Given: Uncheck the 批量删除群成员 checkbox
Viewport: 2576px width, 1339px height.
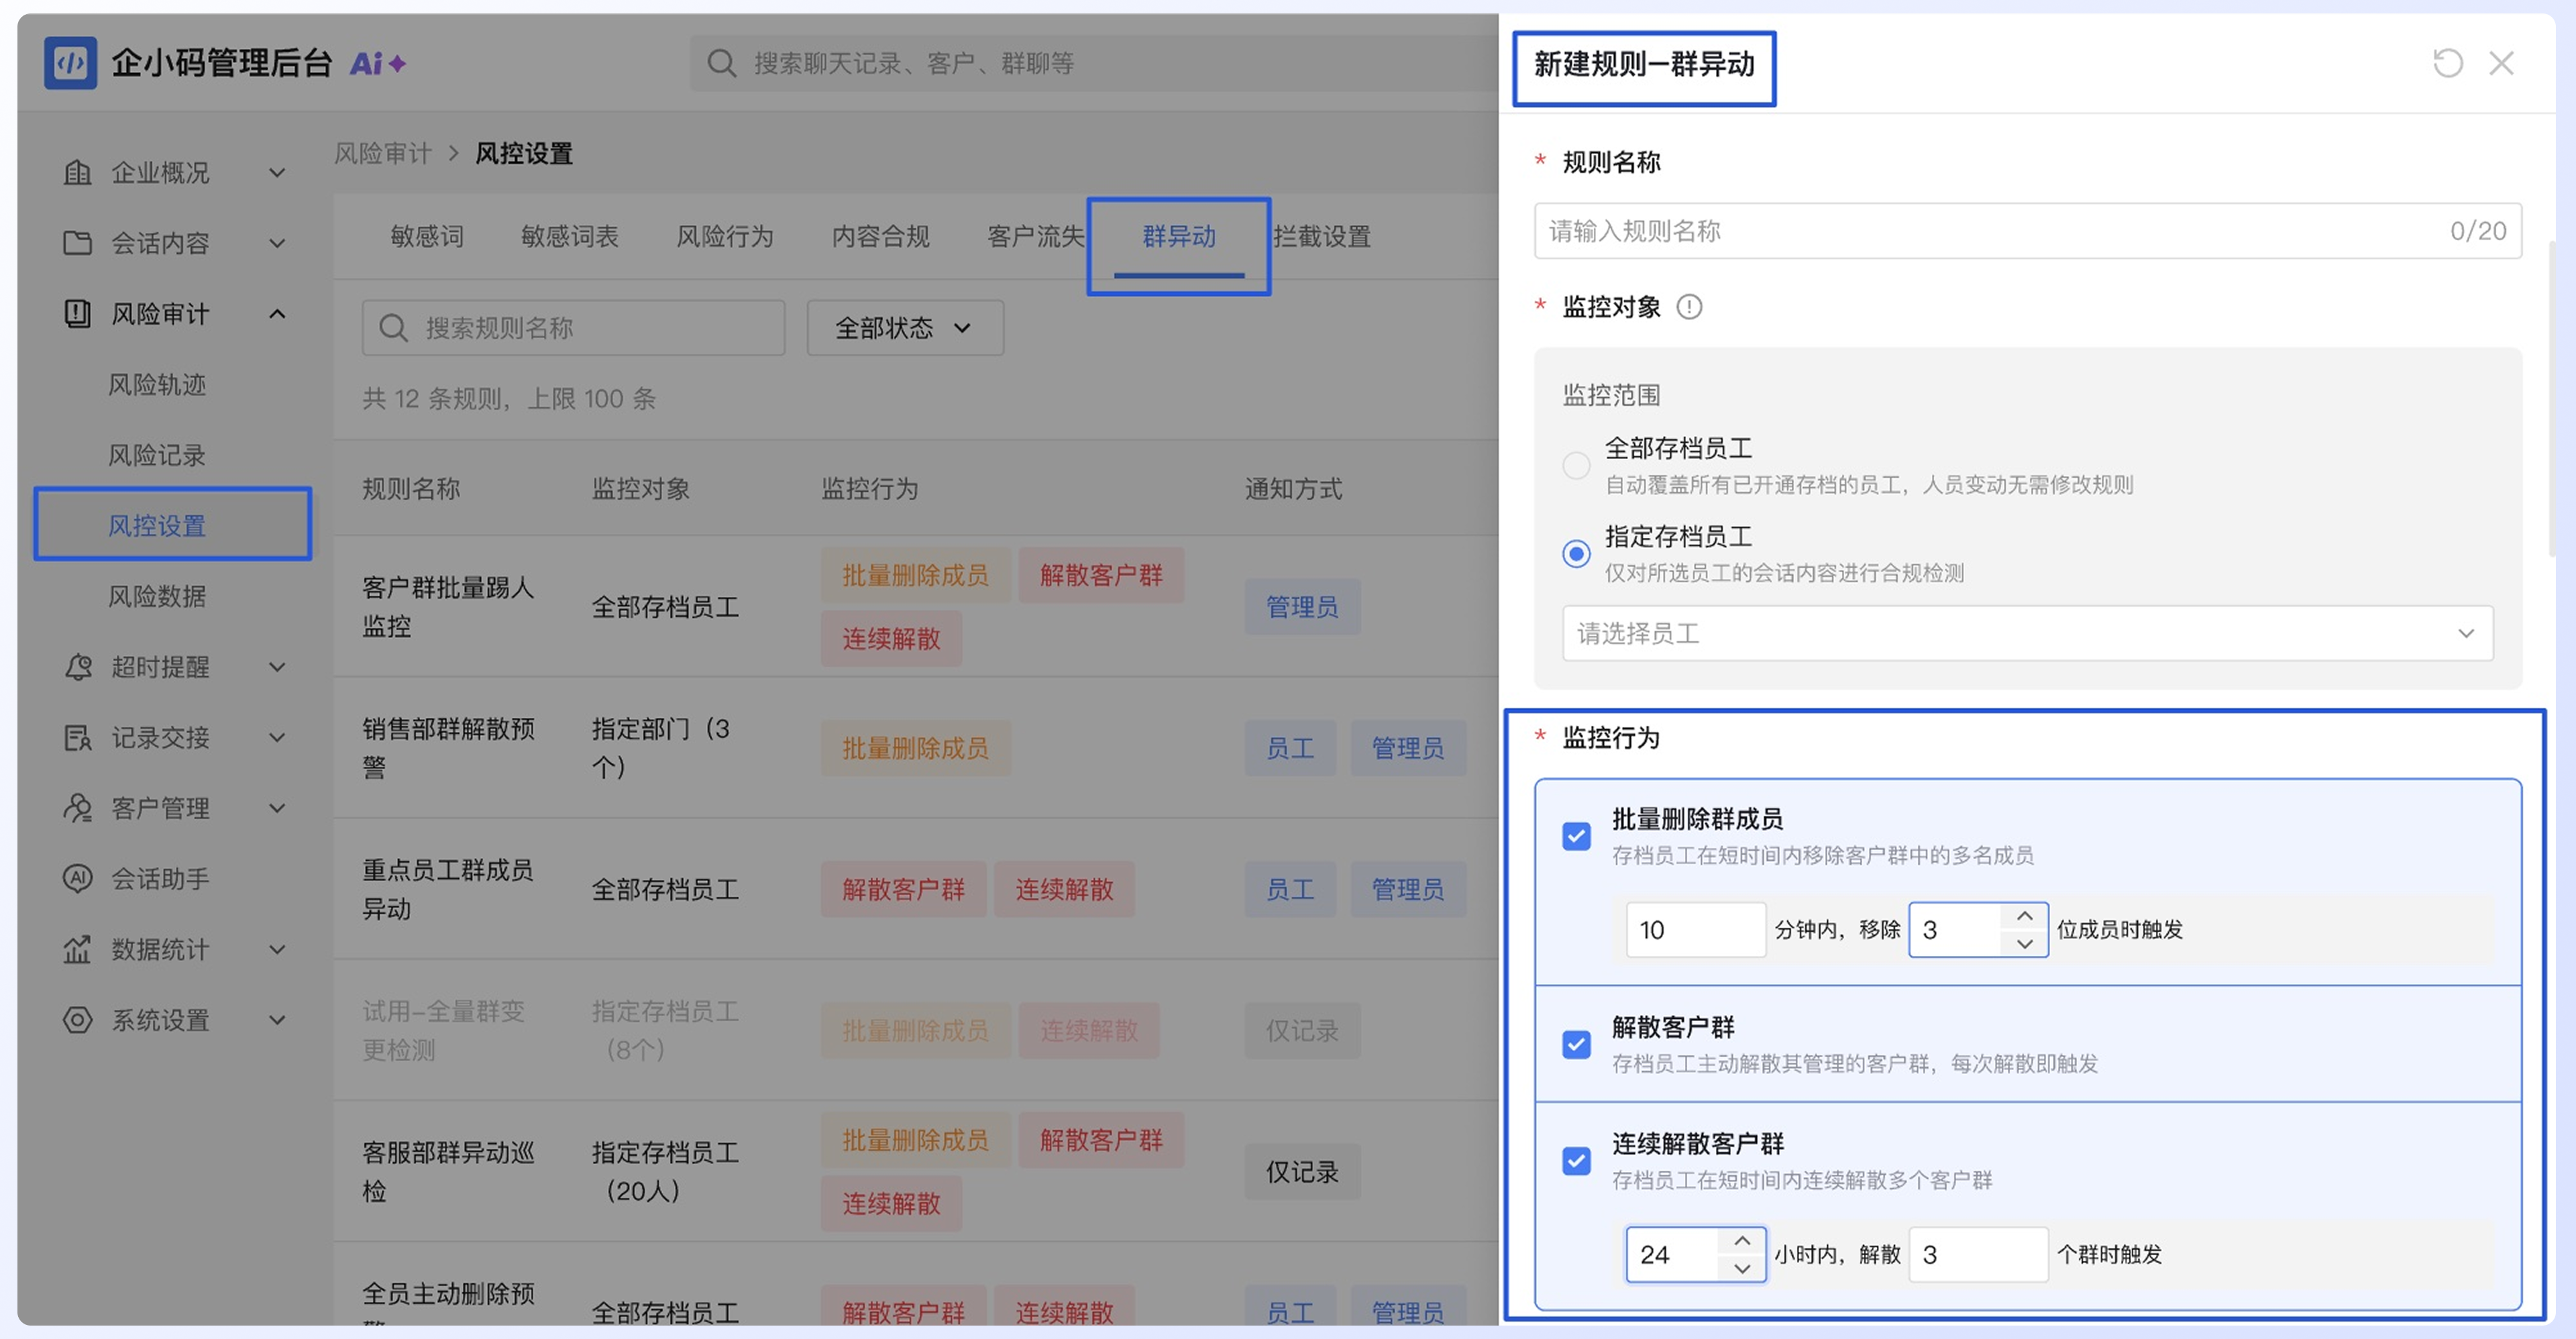Looking at the screenshot, I should pos(1576,836).
